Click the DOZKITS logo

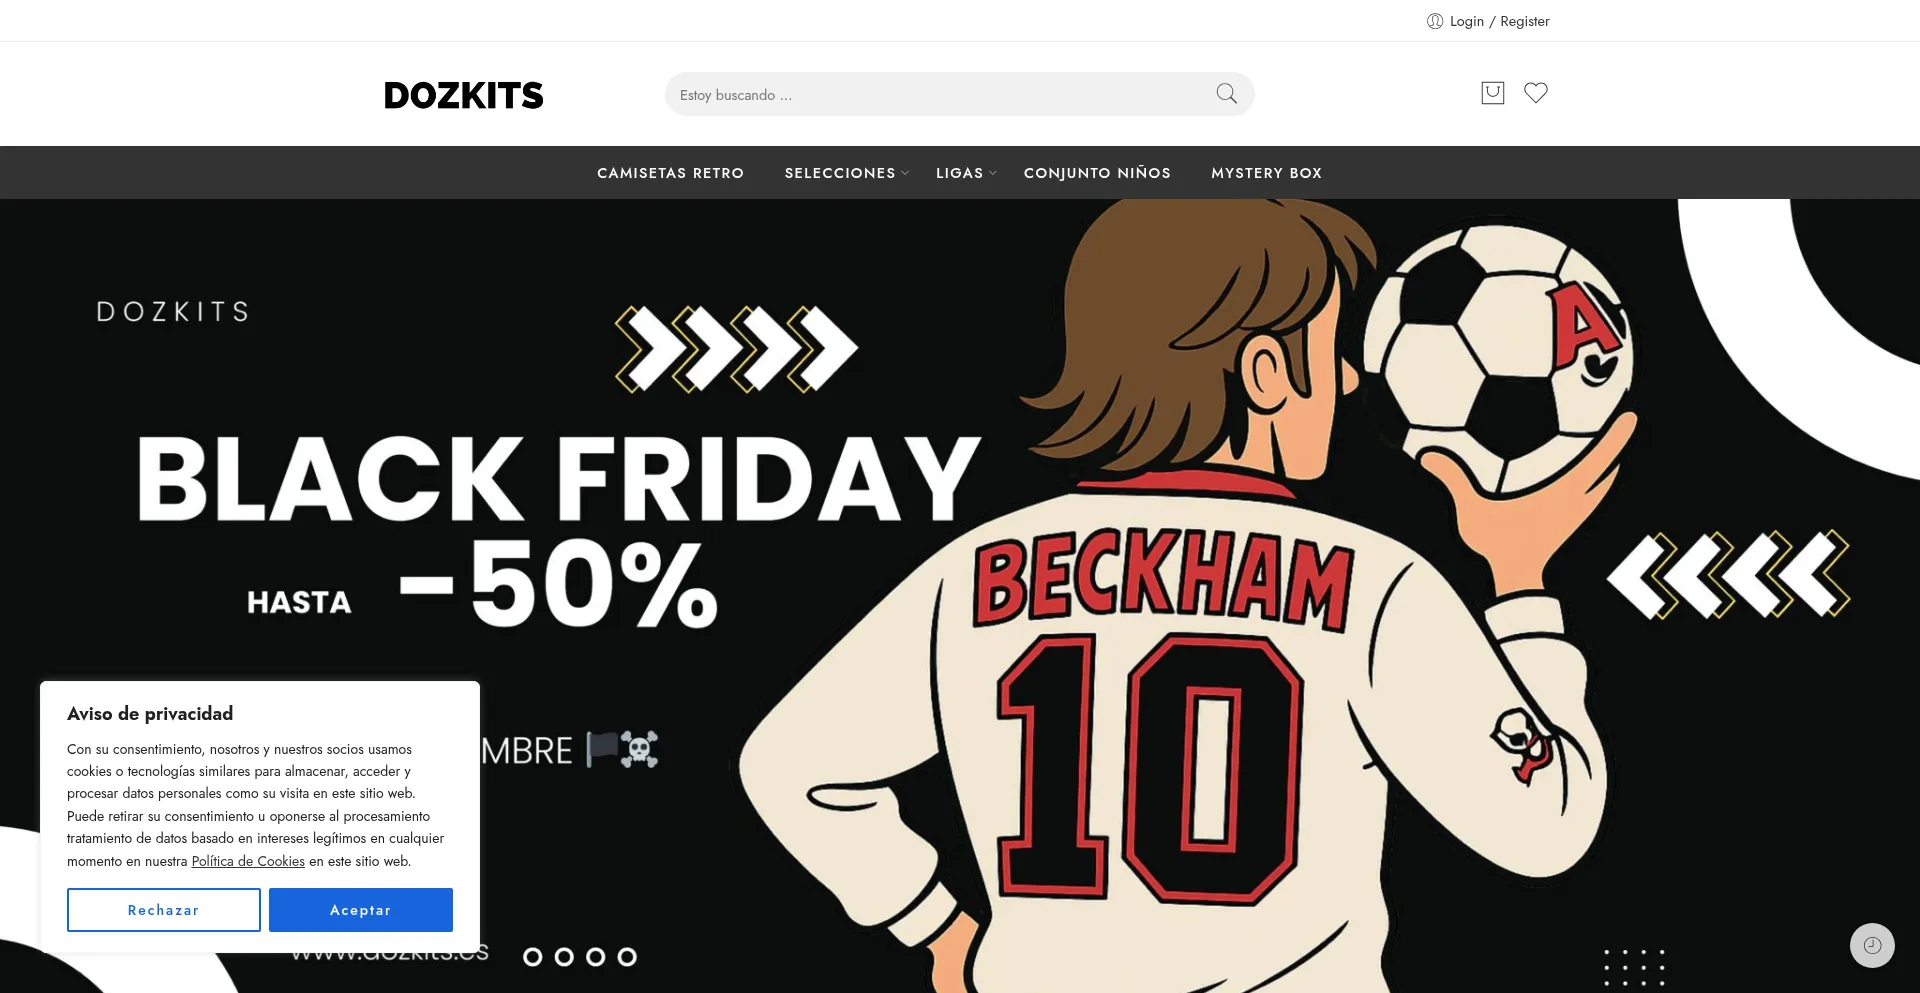click(463, 95)
